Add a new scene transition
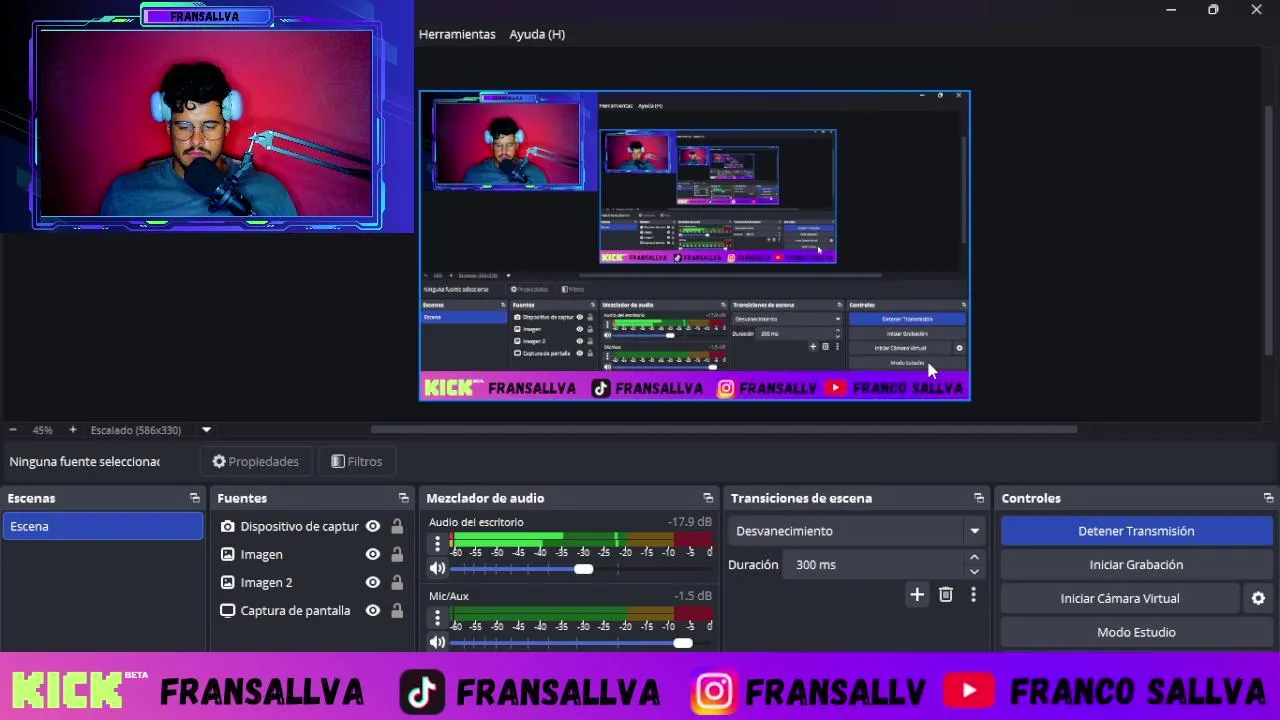Viewport: 1280px width, 720px height. coord(917,595)
